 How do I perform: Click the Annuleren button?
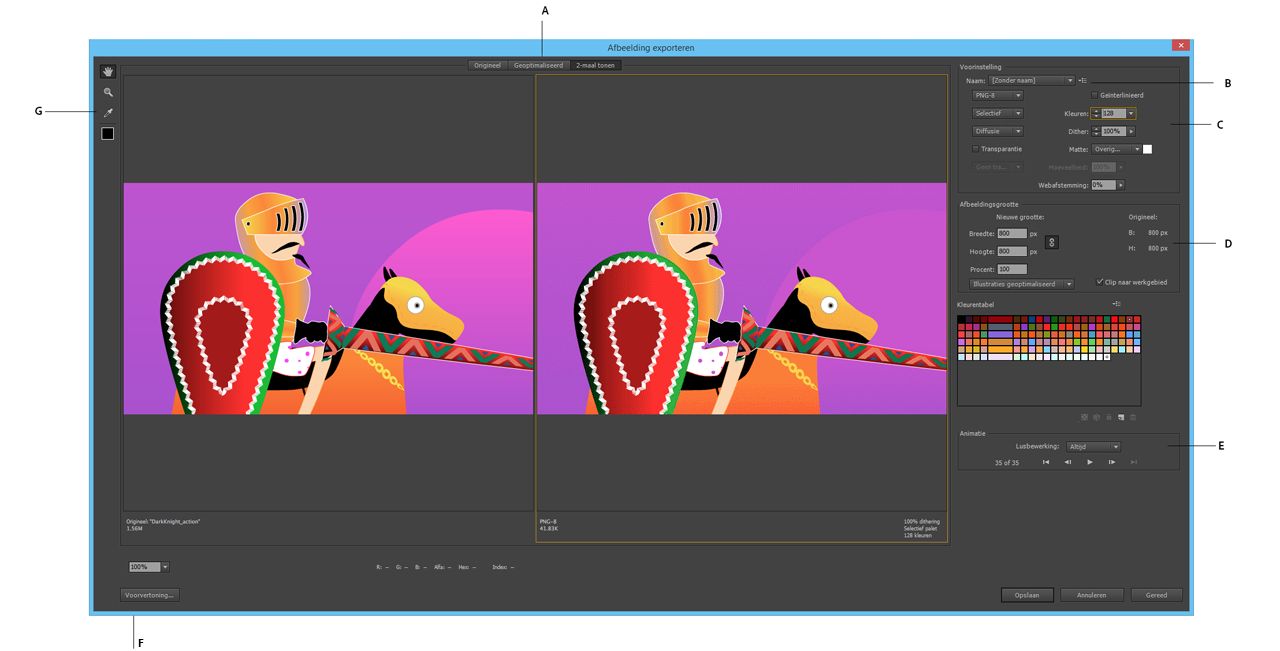(x=1092, y=594)
